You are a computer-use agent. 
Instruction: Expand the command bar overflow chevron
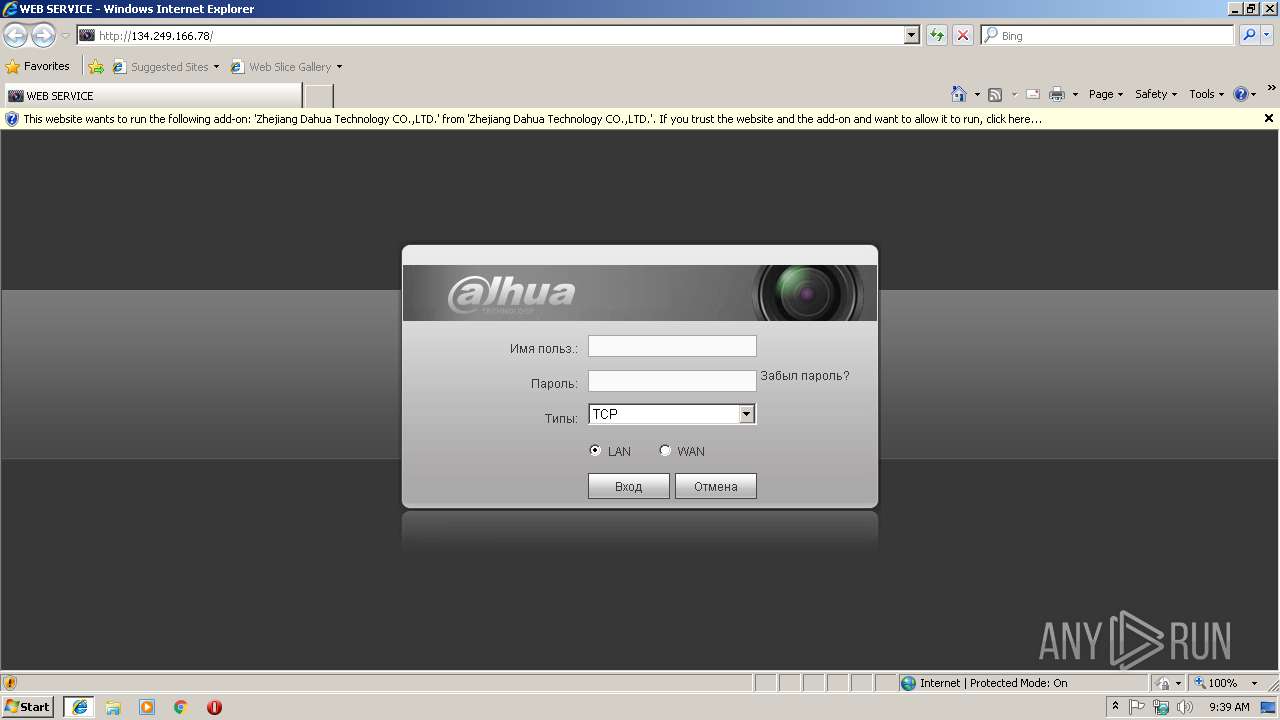pyautogui.click(x=1272, y=90)
